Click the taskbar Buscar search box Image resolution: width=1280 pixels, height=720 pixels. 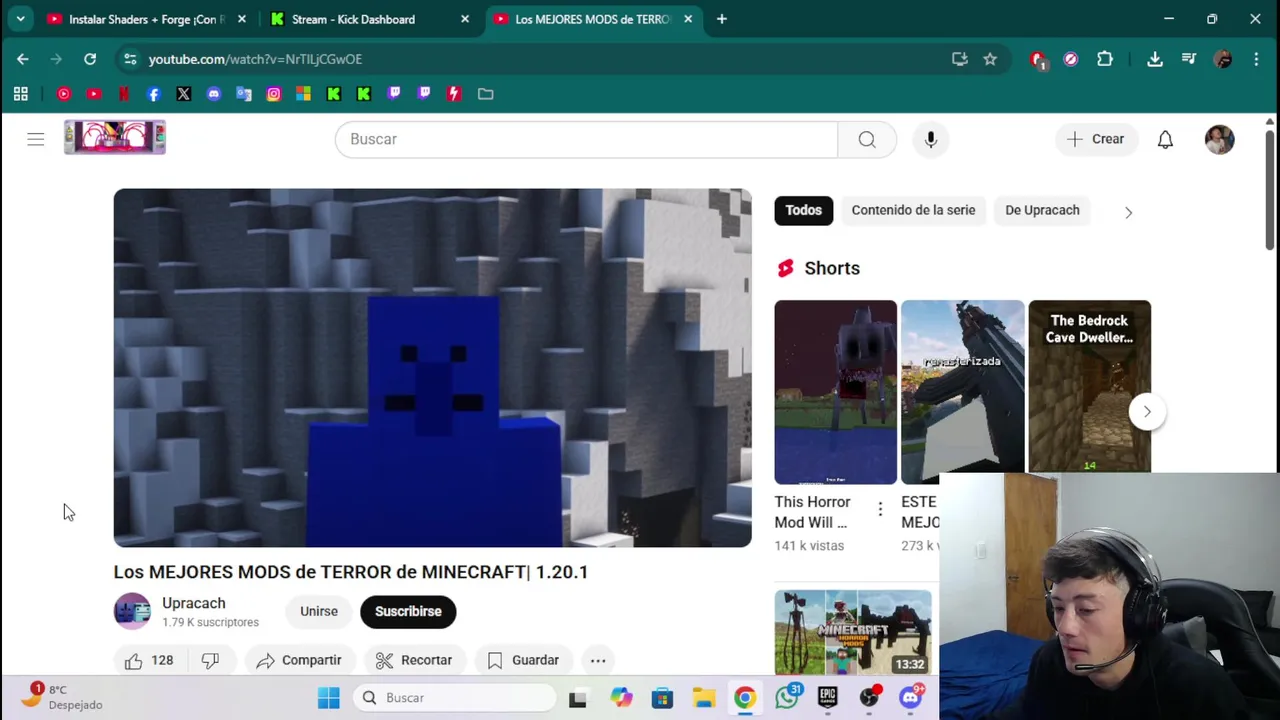tap(455, 698)
